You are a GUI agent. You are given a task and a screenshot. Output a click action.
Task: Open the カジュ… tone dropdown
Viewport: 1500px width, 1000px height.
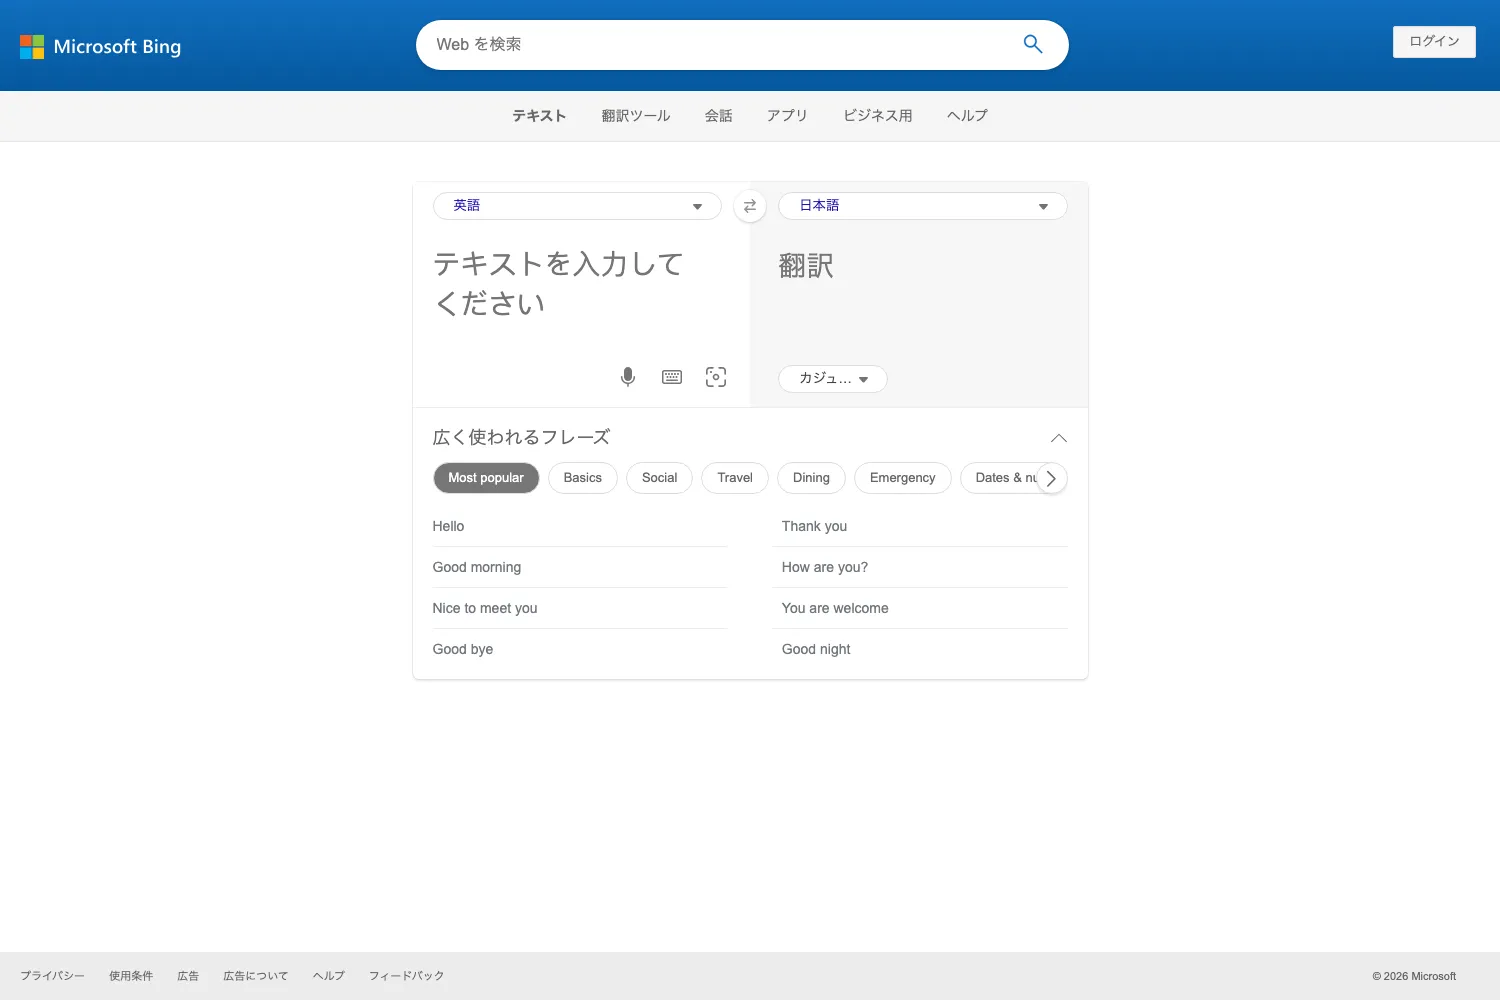tap(832, 379)
